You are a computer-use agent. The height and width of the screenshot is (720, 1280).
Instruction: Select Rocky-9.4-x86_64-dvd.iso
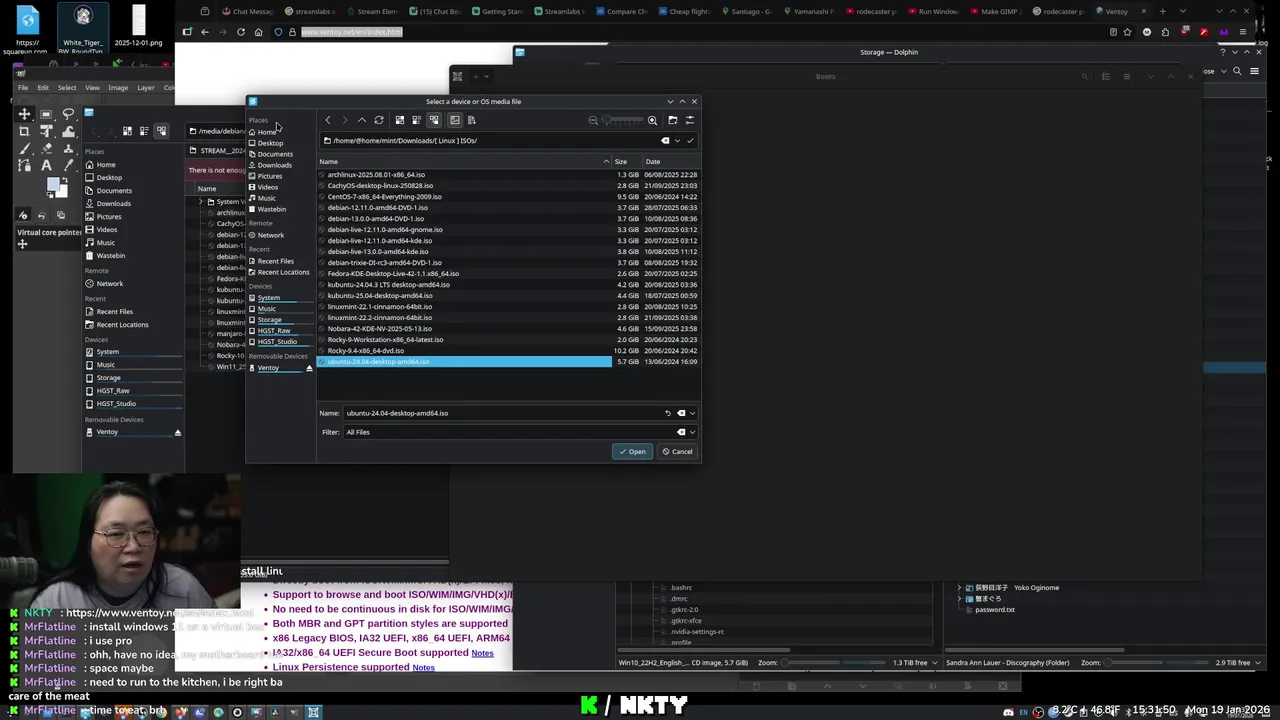(x=366, y=351)
